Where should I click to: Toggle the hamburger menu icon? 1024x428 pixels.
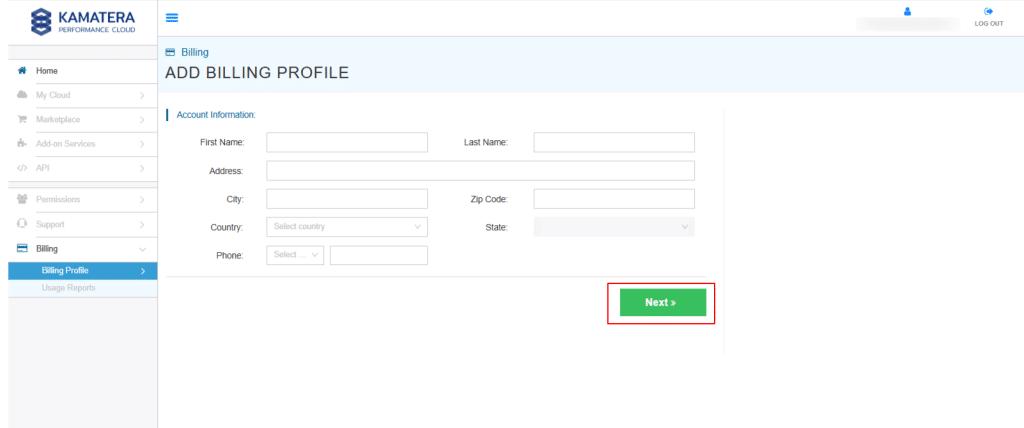coord(172,18)
